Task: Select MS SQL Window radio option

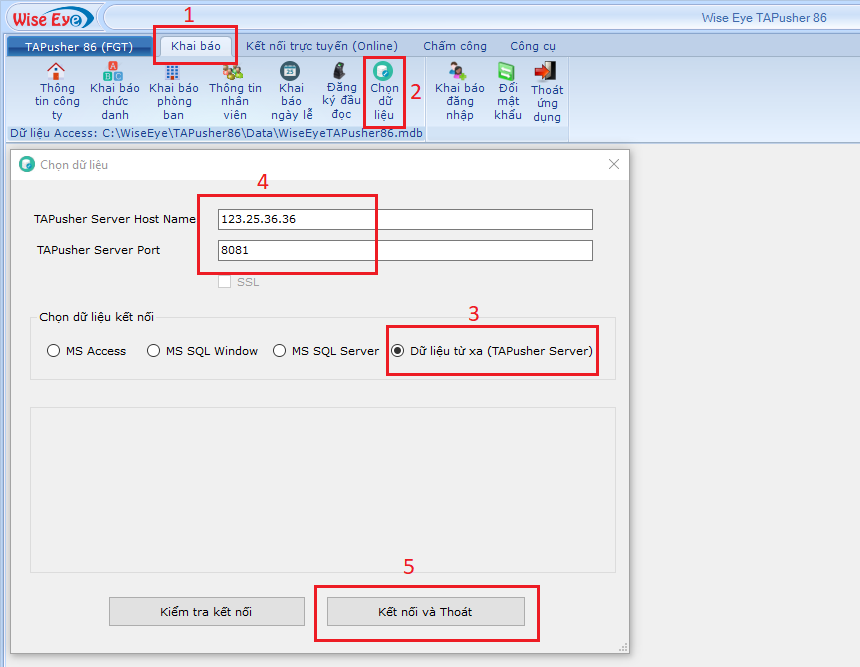Action: pyautogui.click(x=153, y=351)
